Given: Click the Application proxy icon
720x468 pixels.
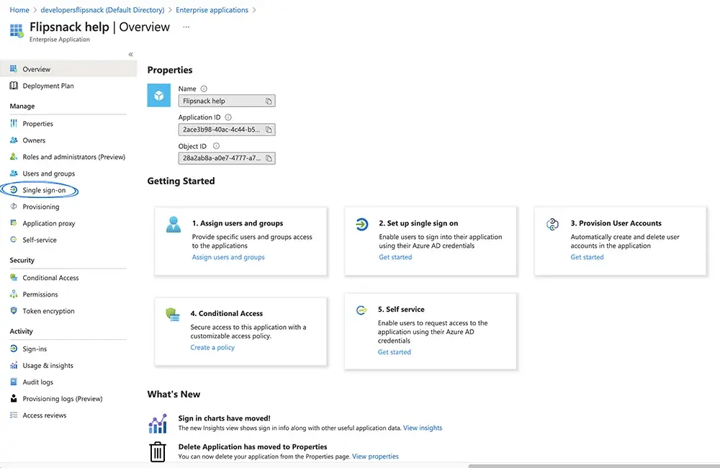Looking at the screenshot, I should click(14, 223).
